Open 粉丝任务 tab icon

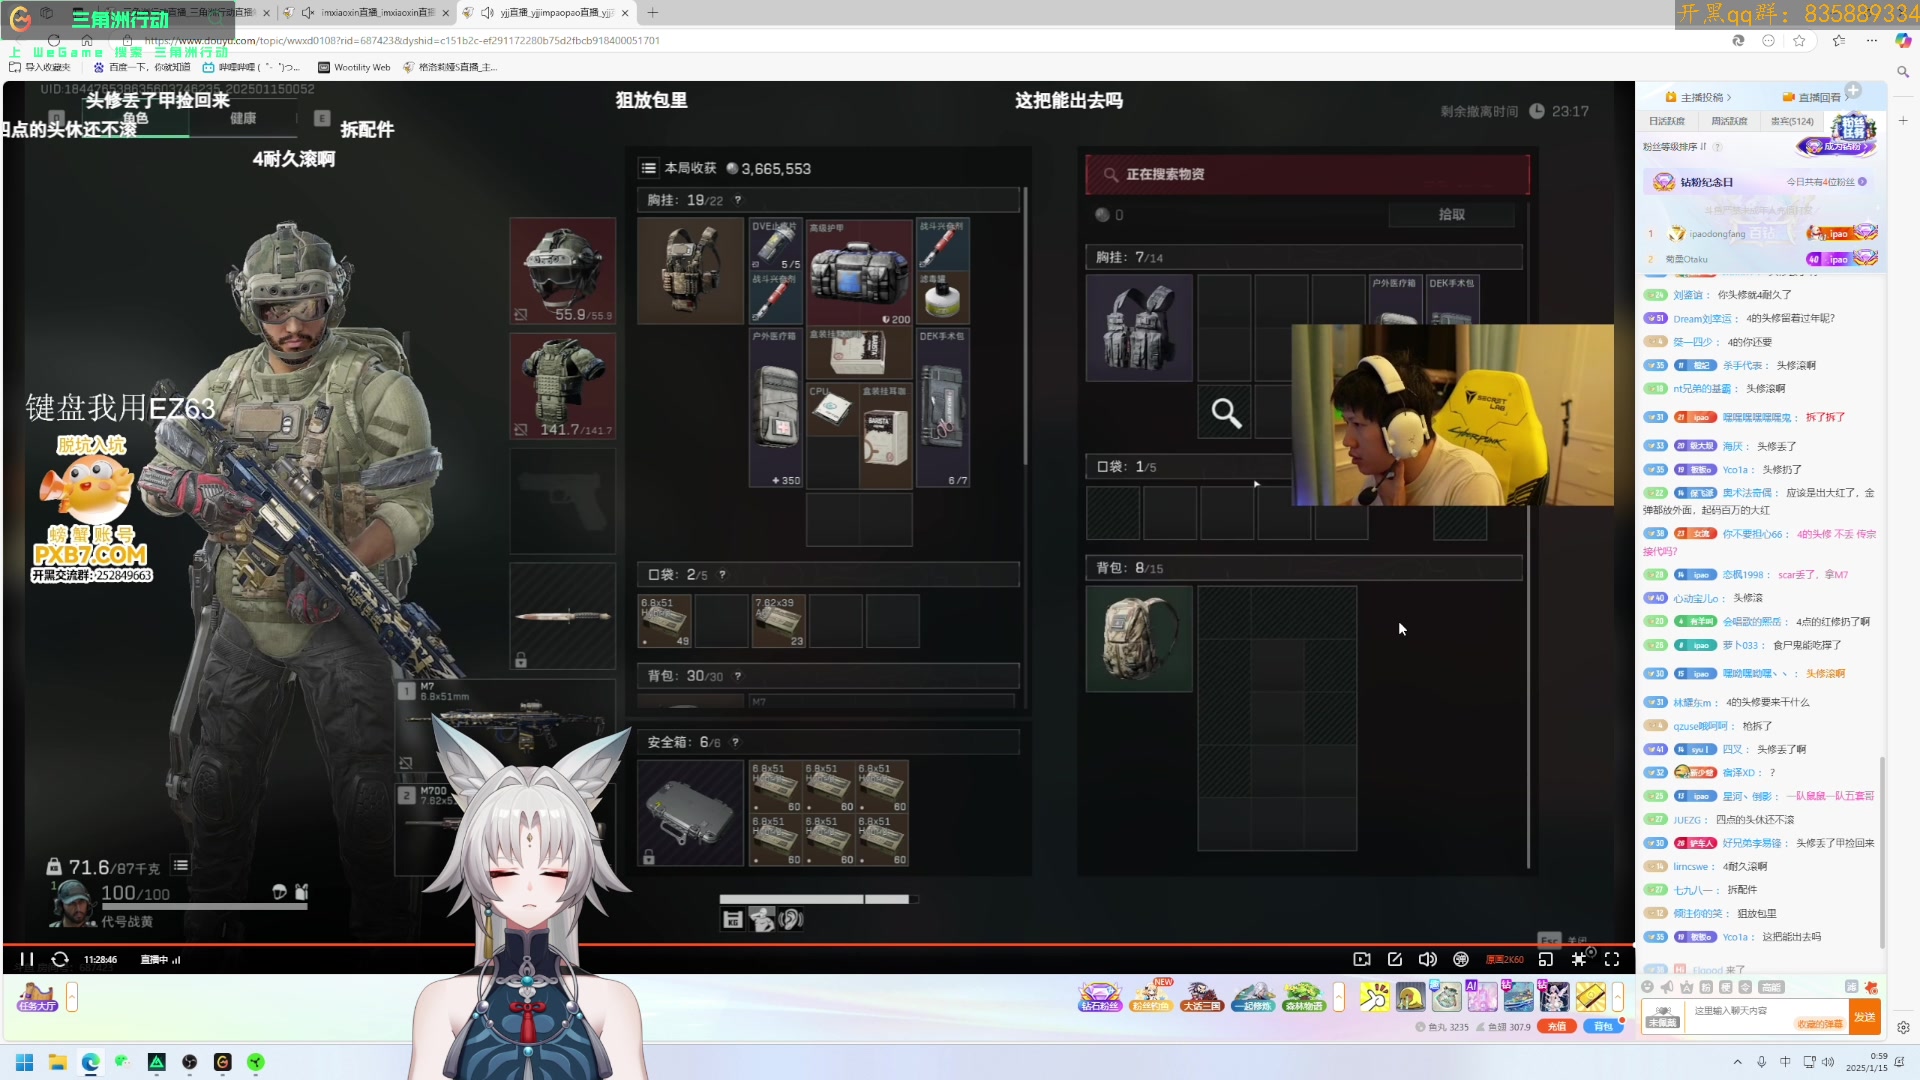1853,127
